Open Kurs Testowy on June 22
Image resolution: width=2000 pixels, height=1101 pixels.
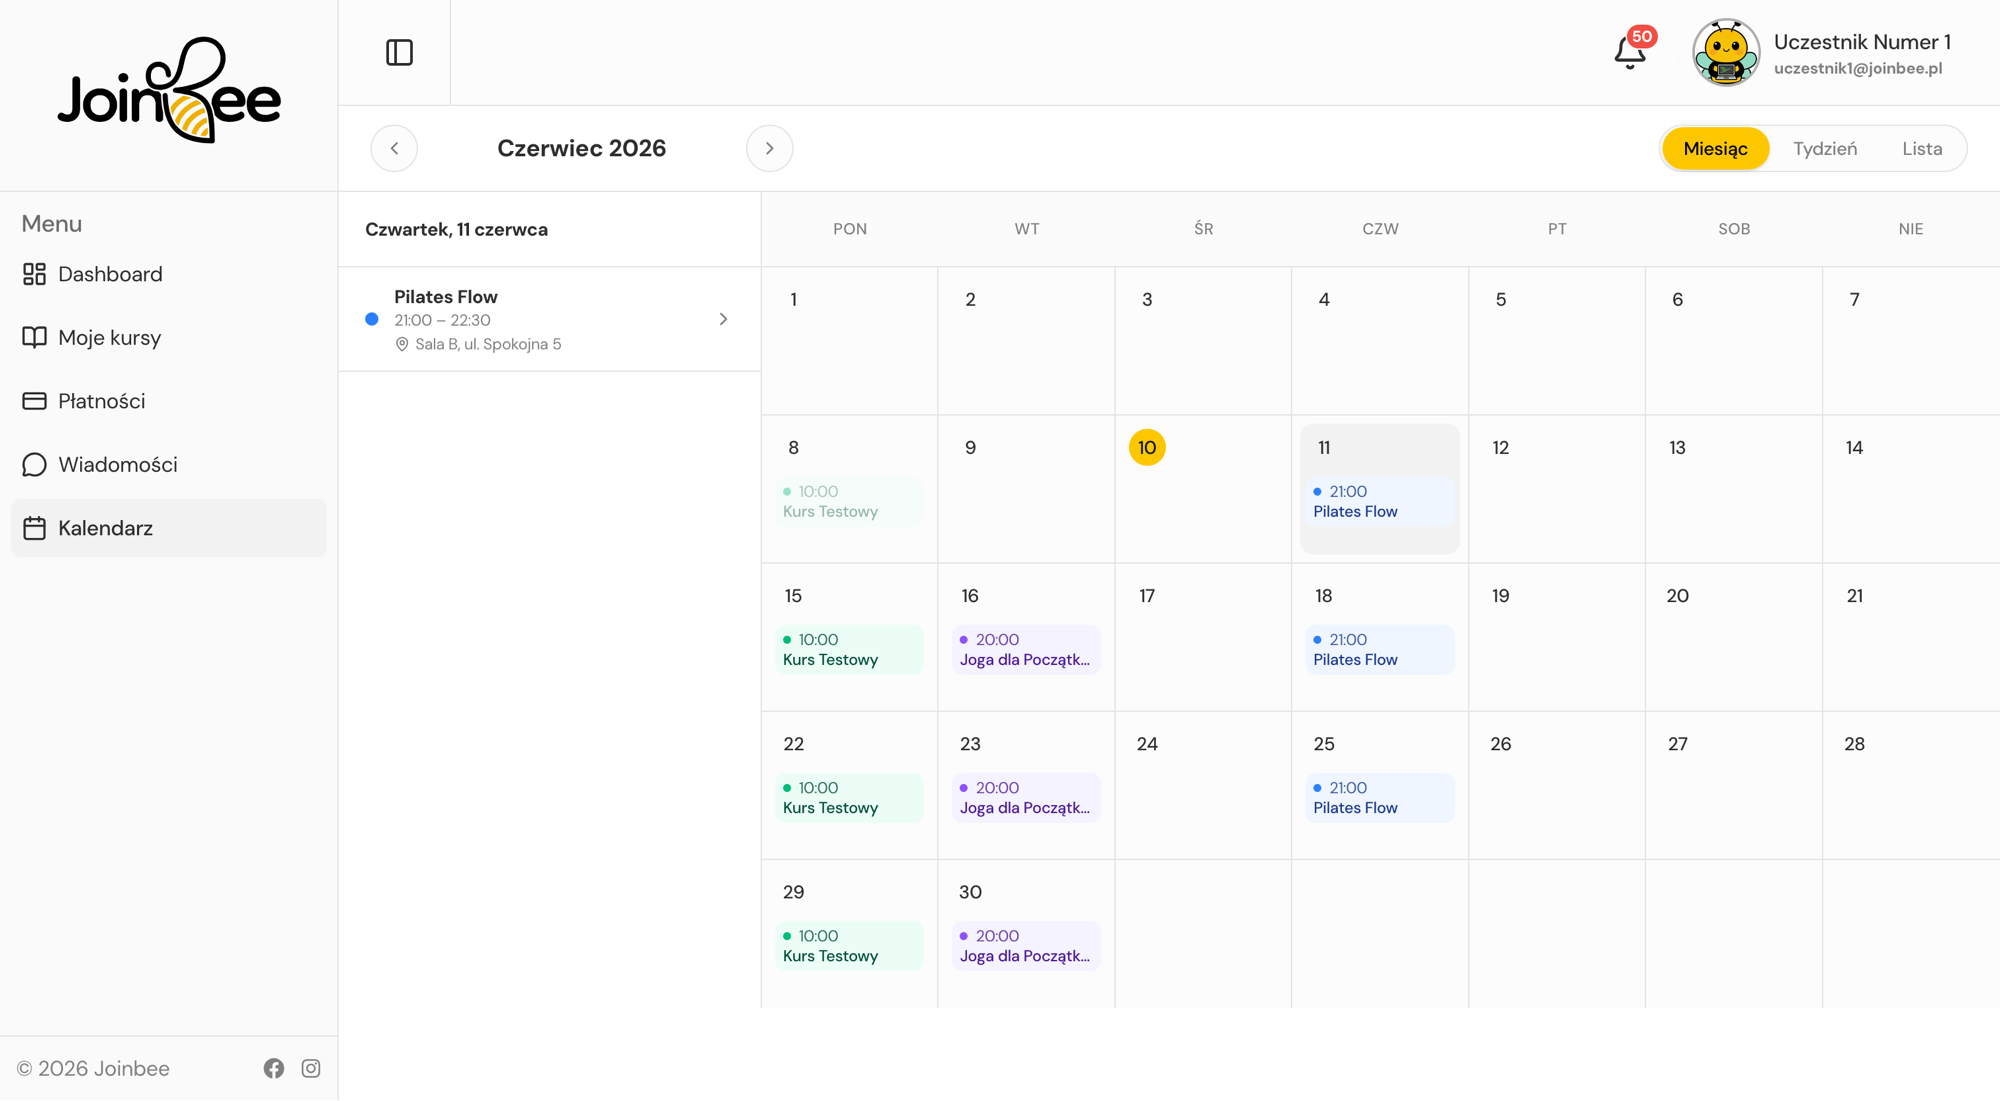click(x=849, y=798)
